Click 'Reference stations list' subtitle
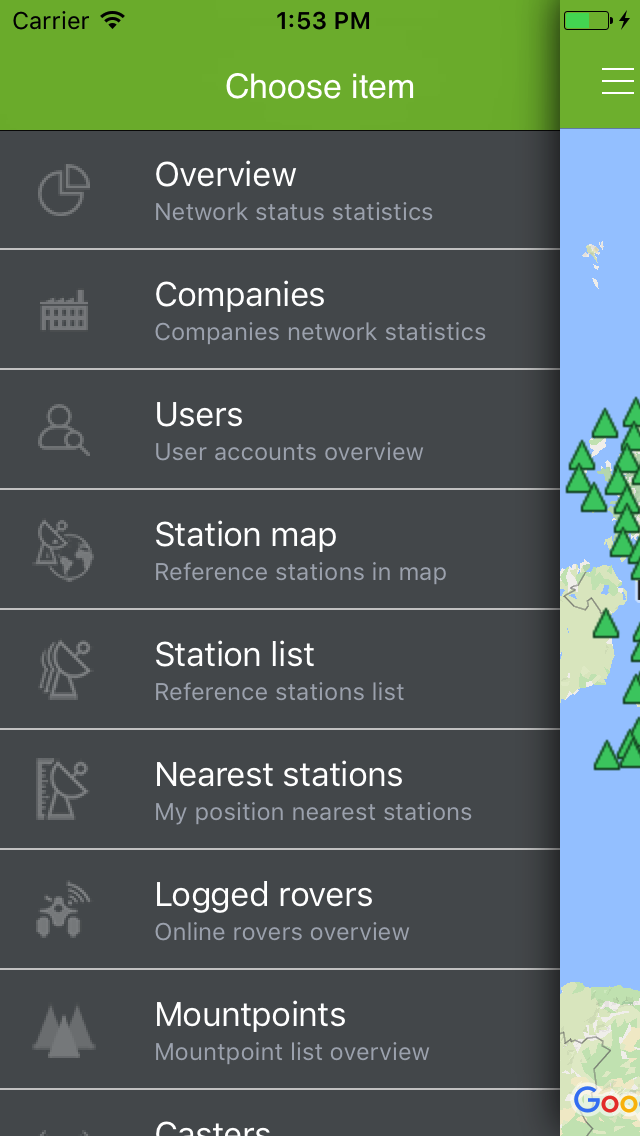This screenshot has height=1136, width=640. [279, 692]
